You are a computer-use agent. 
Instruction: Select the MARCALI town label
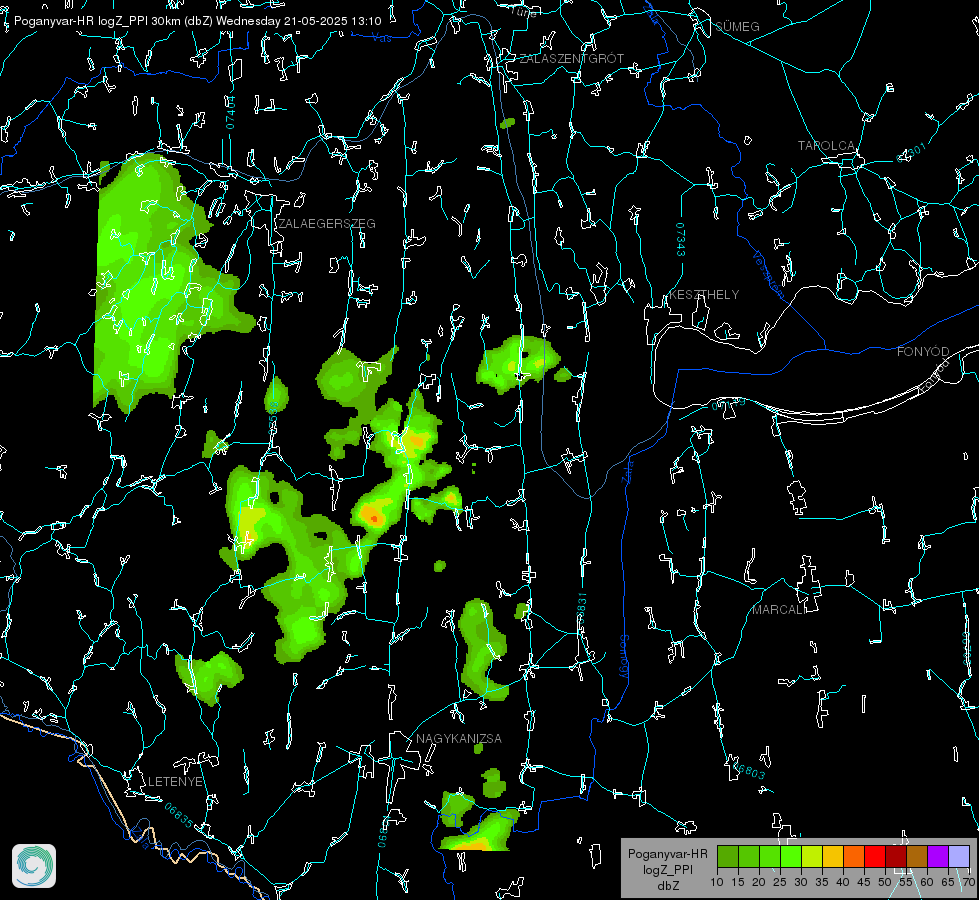click(779, 610)
